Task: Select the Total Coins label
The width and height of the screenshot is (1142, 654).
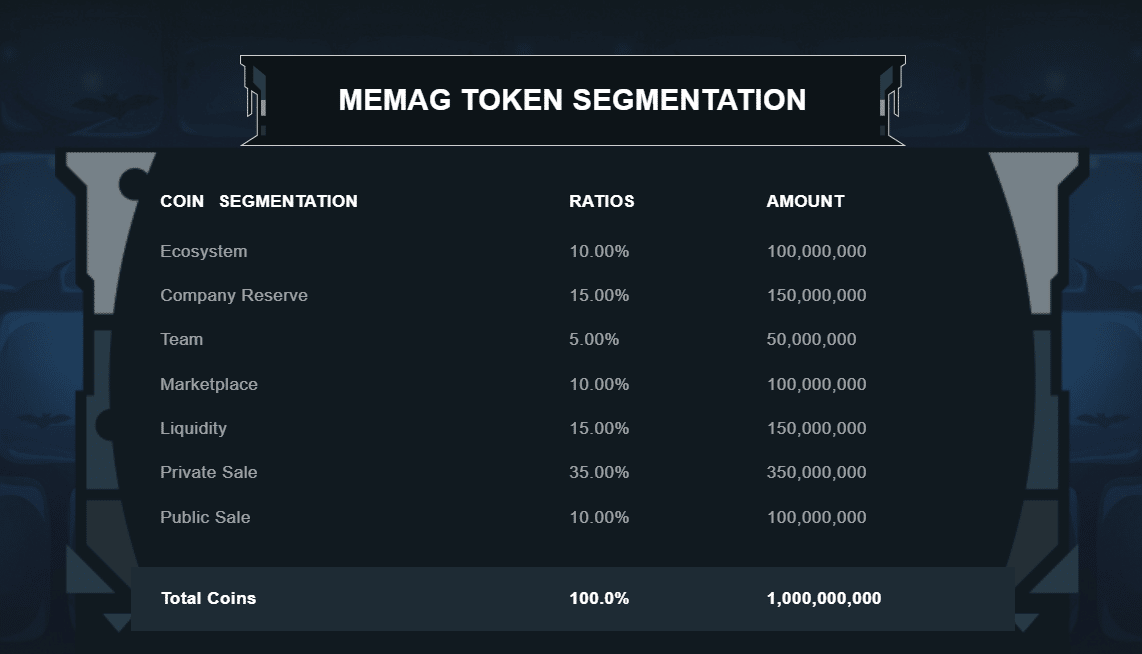Action: click(208, 598)
